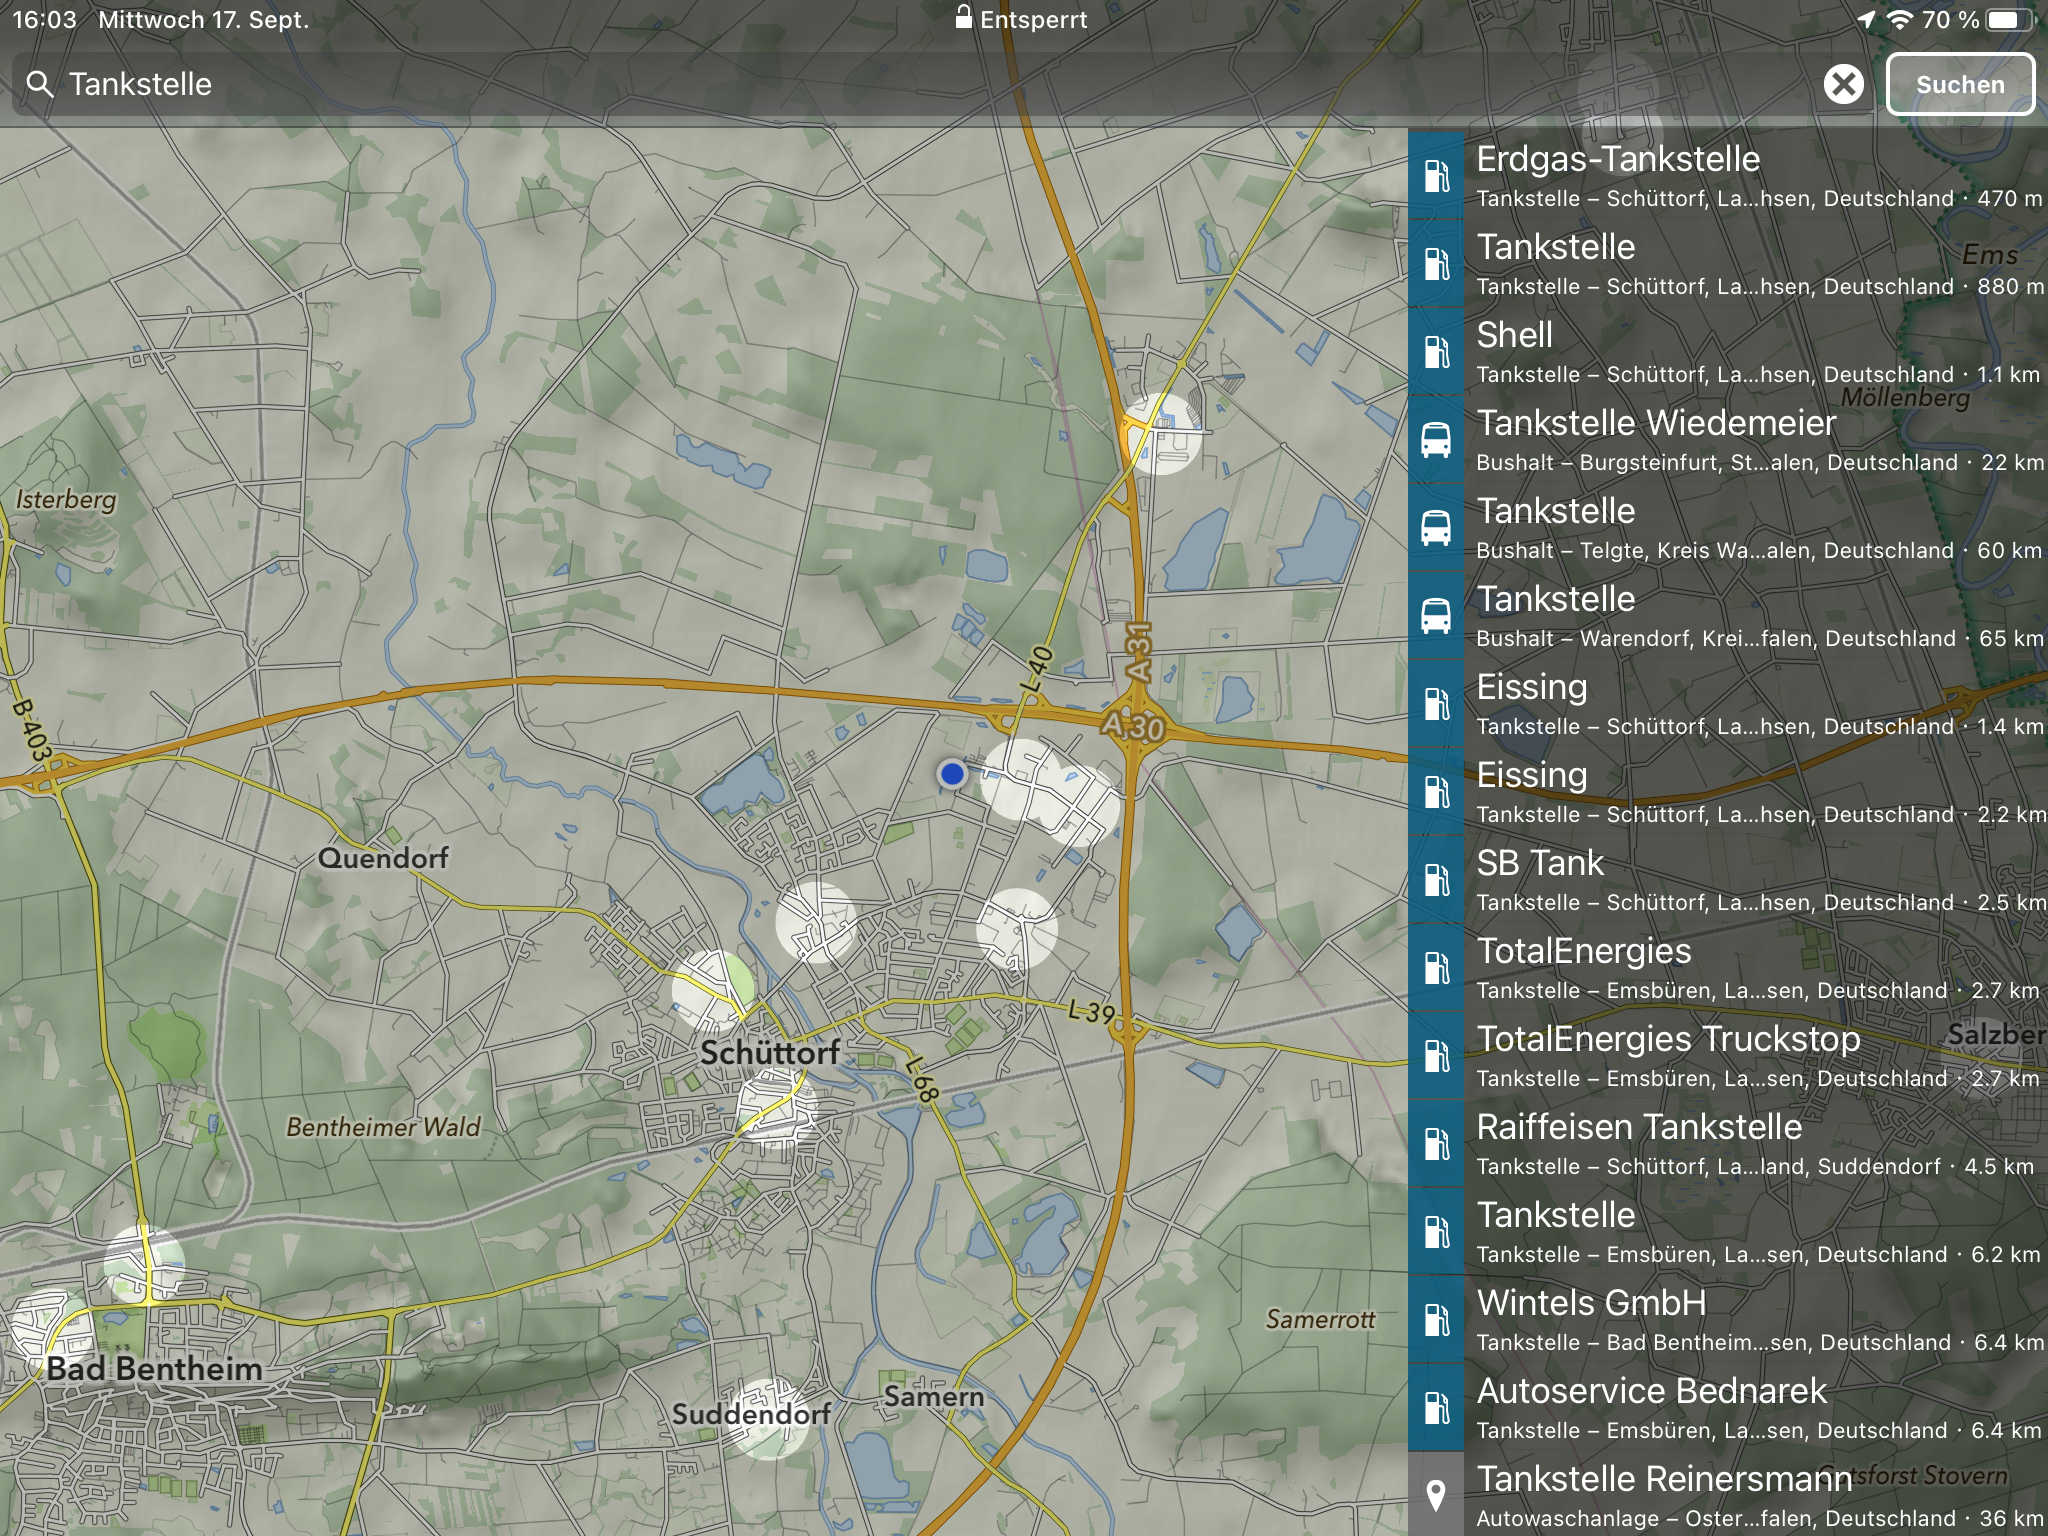Viewport: 2048px width, 1536px height.
Task: Tap the highlighted marker at Suddendorf
Action: click(x=768, y=1418)
